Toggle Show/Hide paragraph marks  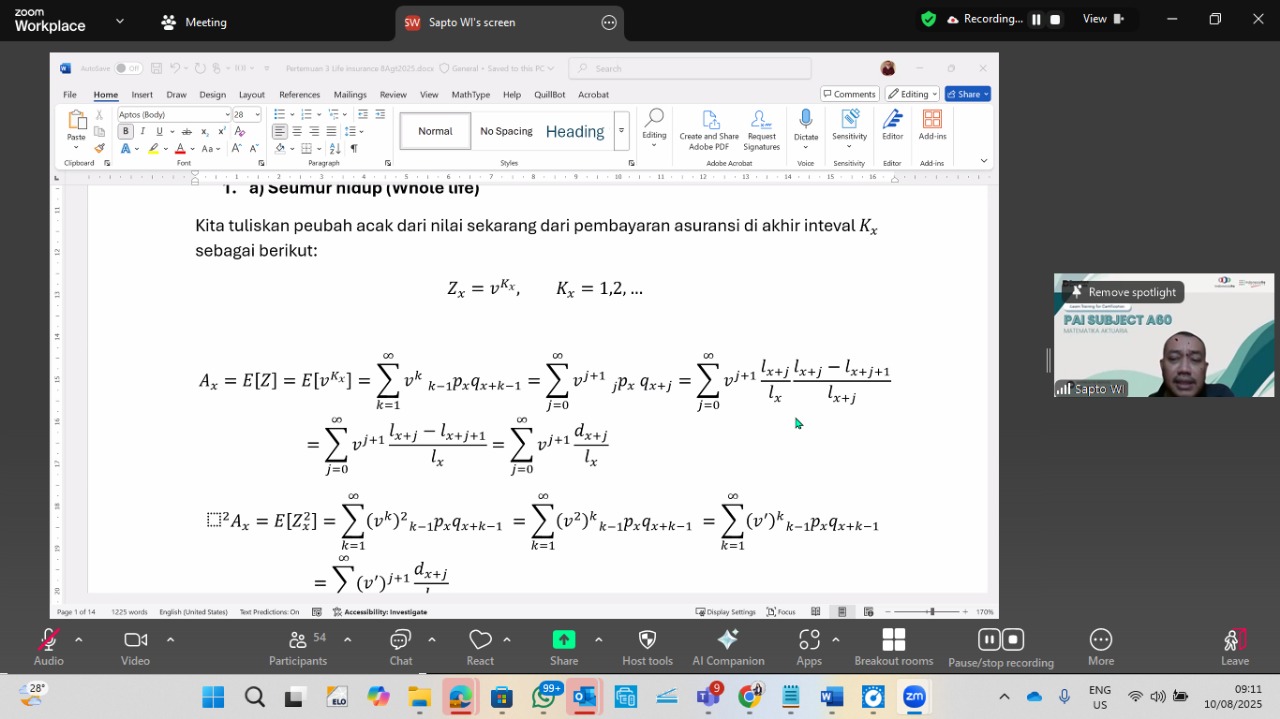354,148
